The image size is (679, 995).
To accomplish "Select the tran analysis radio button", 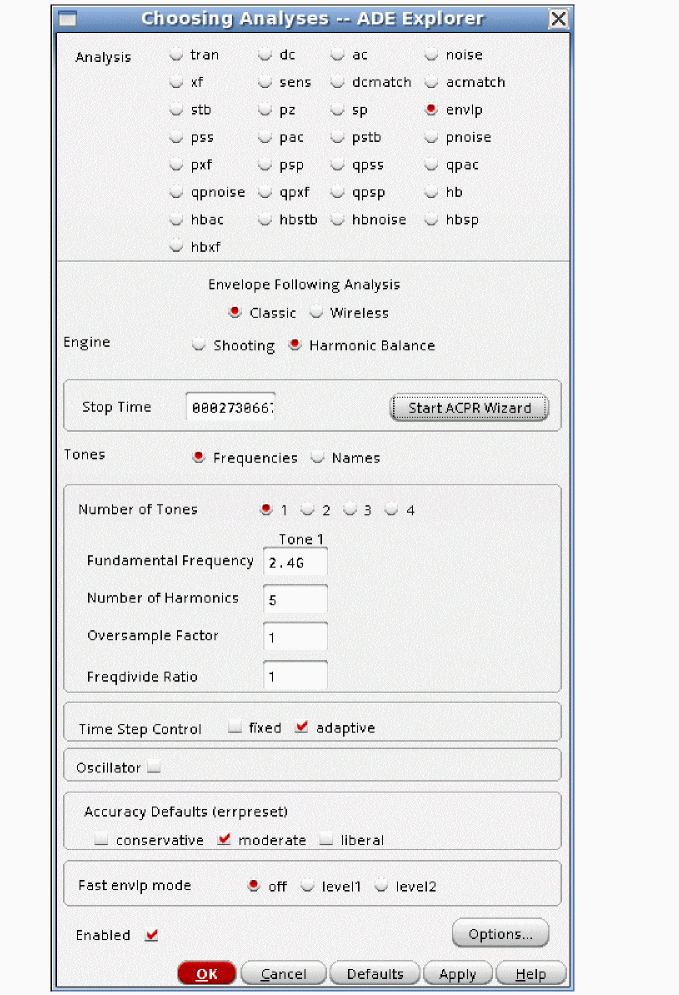I will (177, 55).
